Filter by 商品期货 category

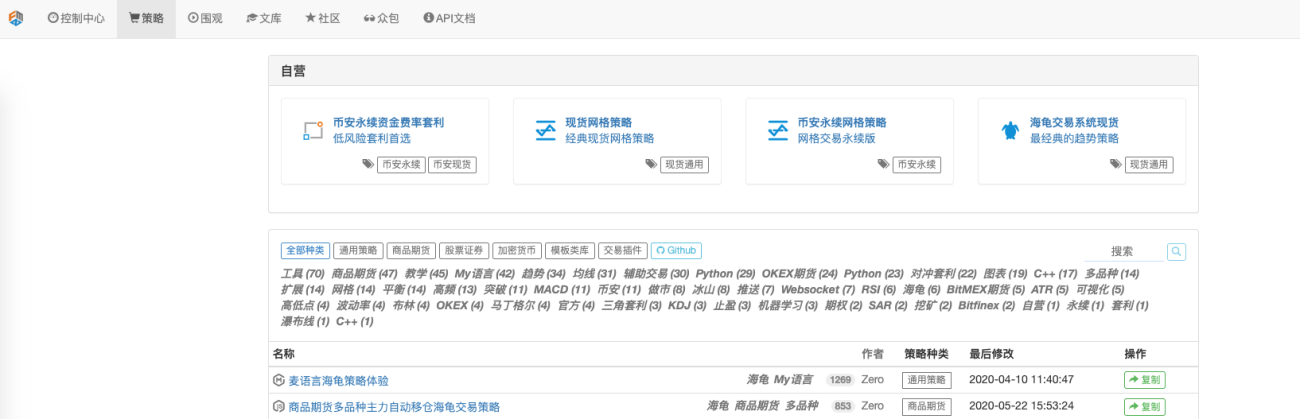pos(411,251)
